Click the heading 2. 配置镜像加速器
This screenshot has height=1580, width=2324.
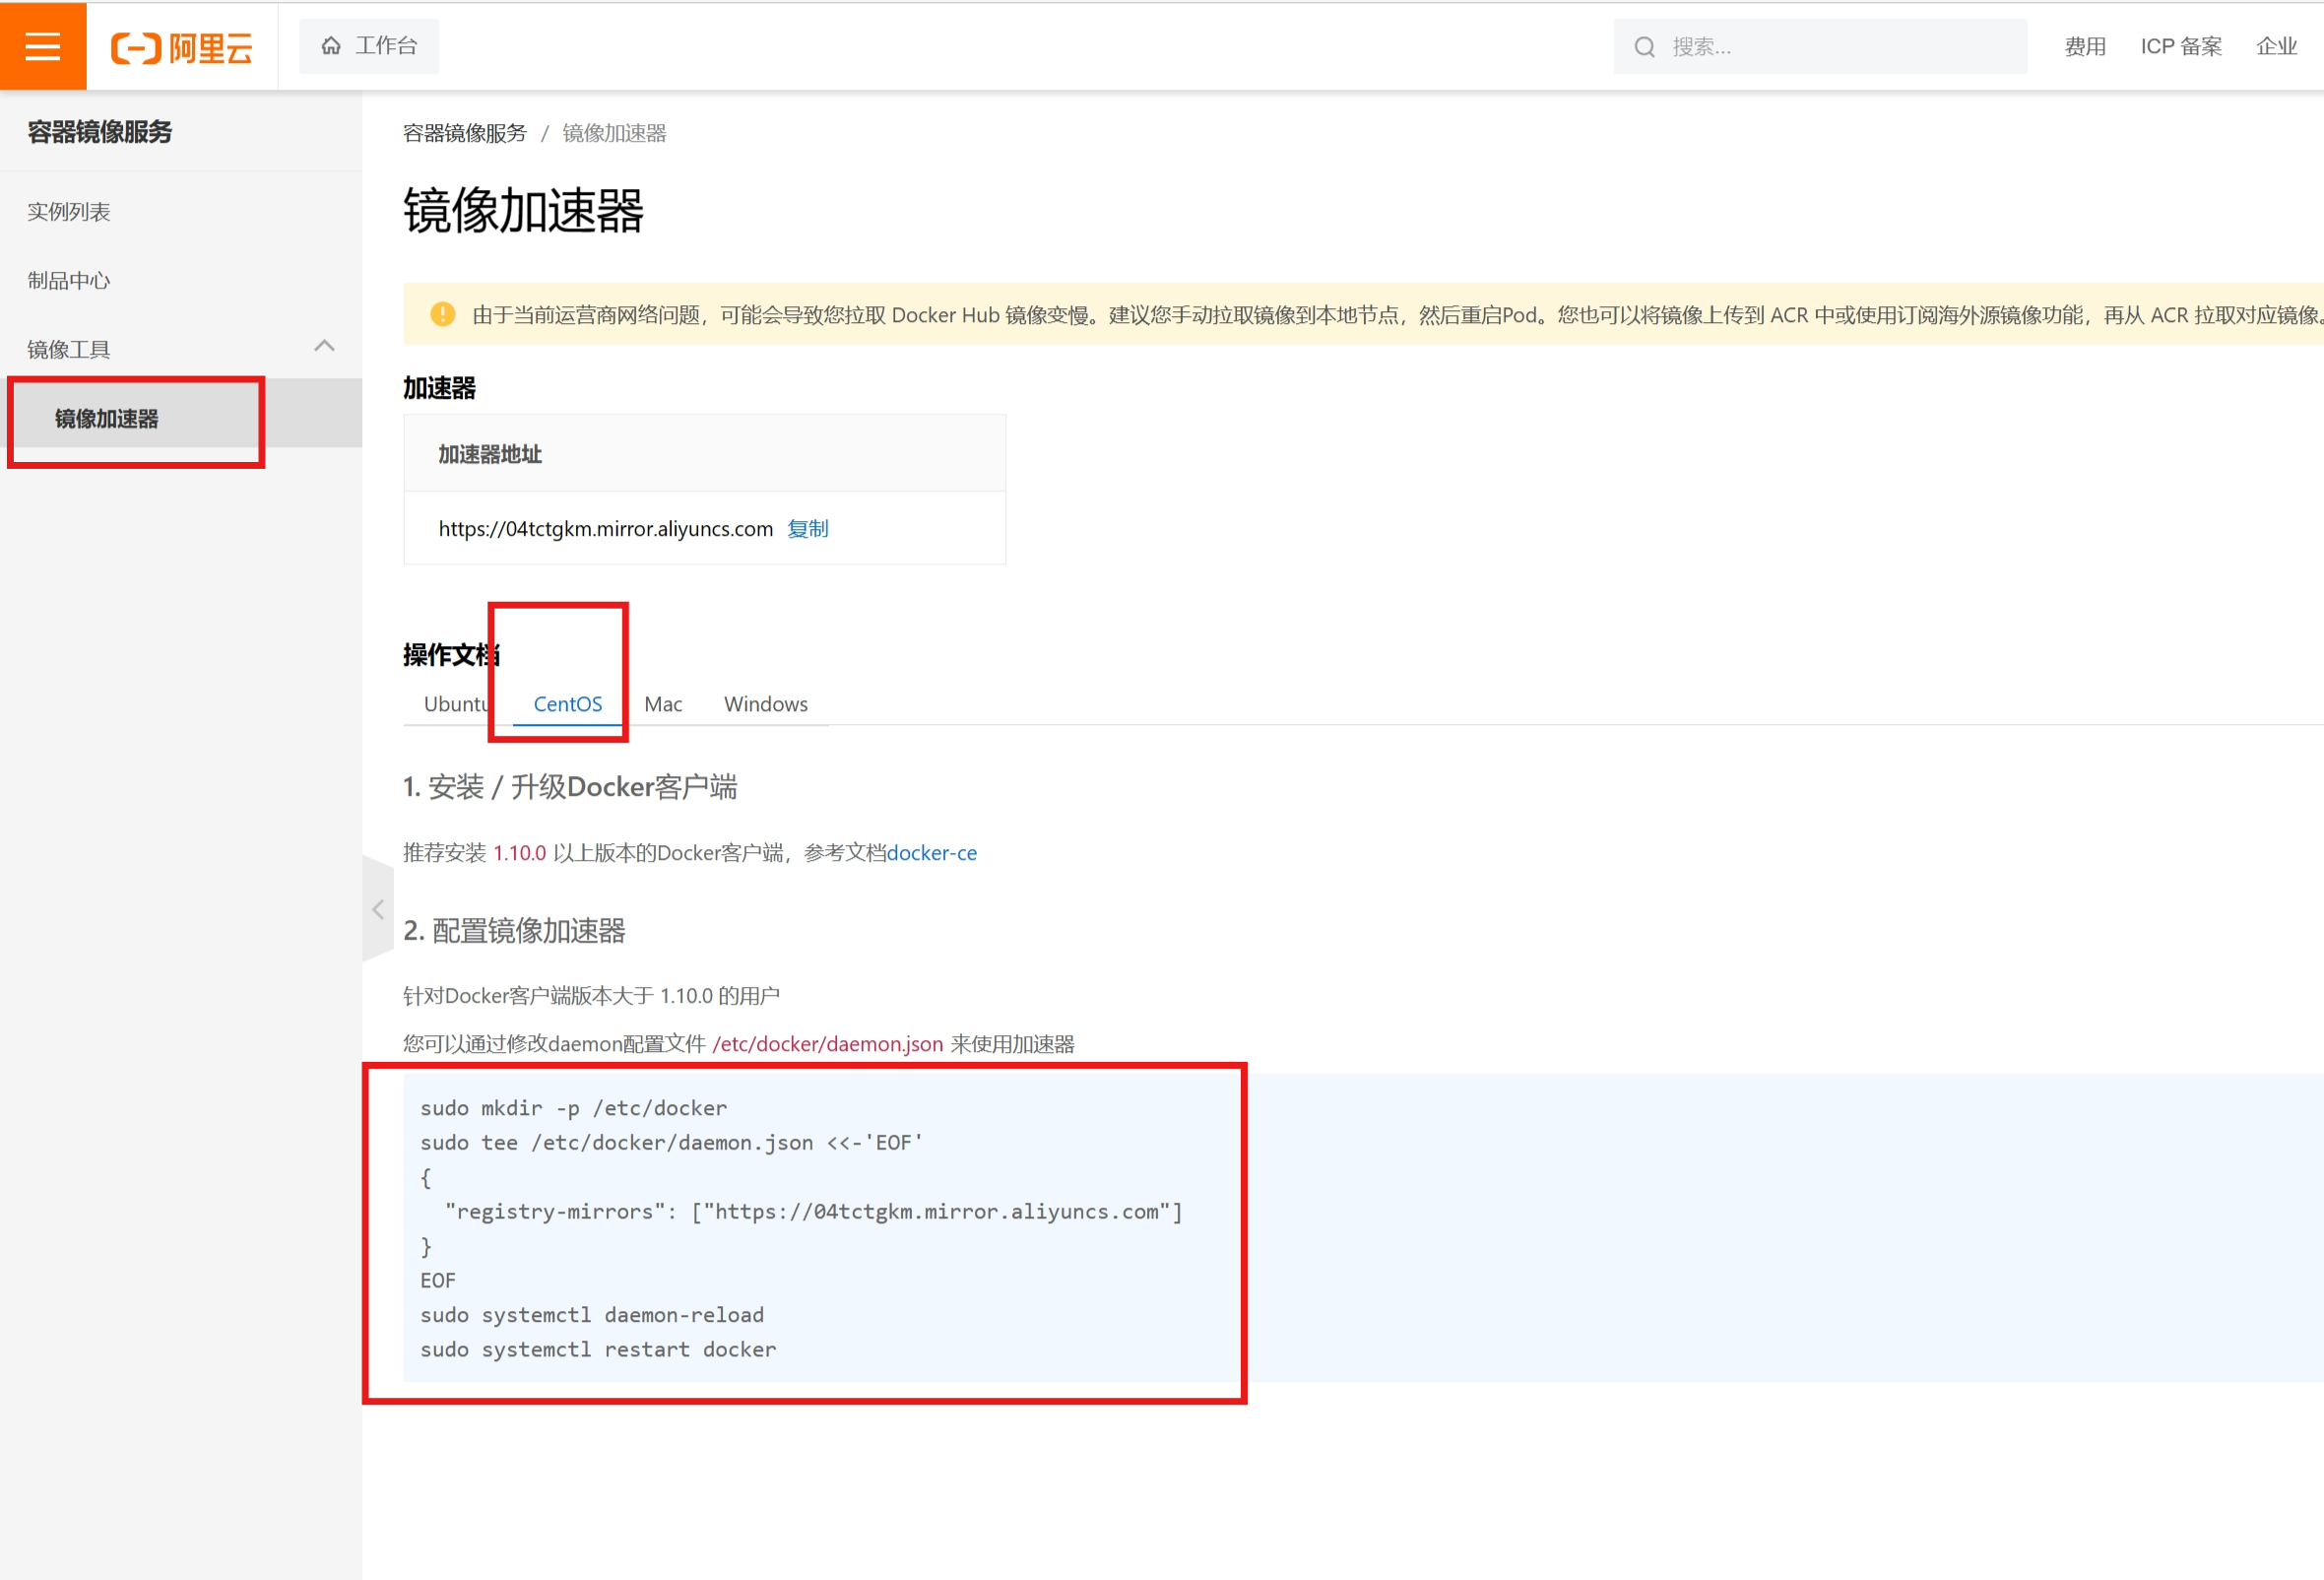tap(514, 931)
